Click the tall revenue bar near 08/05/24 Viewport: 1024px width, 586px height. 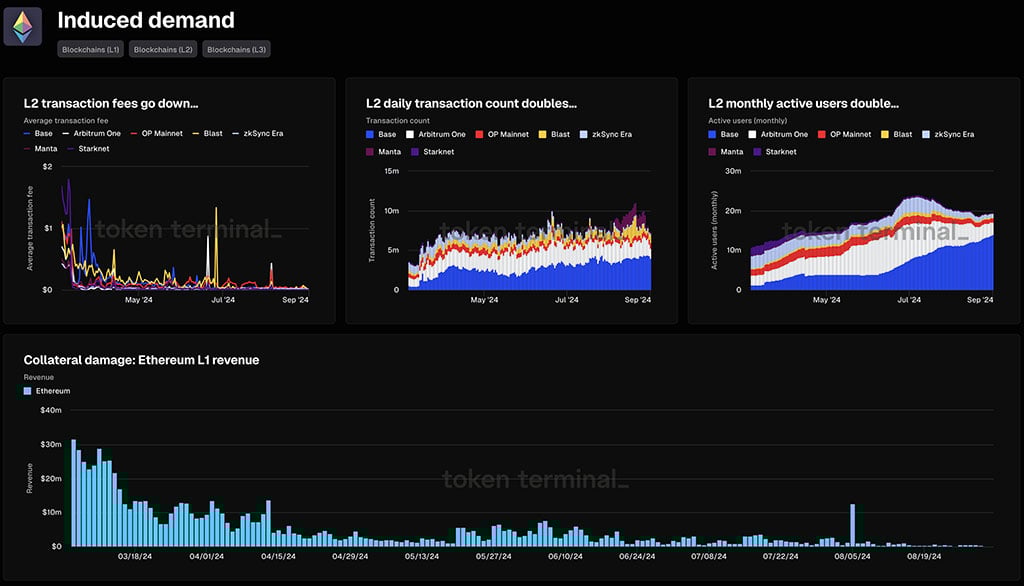(x=852, y=524)
